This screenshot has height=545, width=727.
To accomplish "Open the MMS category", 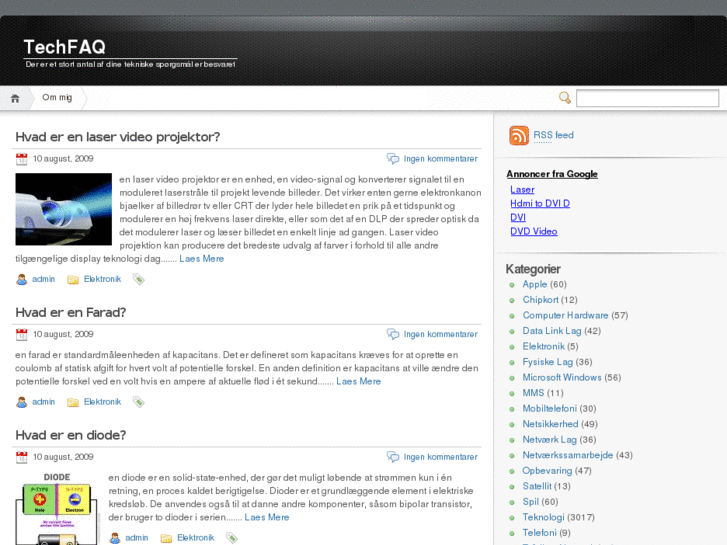I will (x=533, y=393).
